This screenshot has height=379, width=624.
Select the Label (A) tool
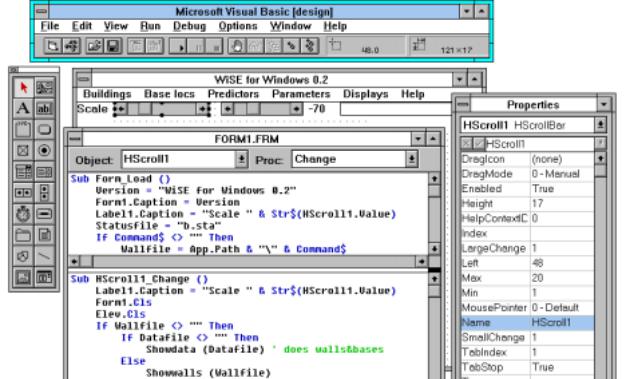[x=23, y=108]
